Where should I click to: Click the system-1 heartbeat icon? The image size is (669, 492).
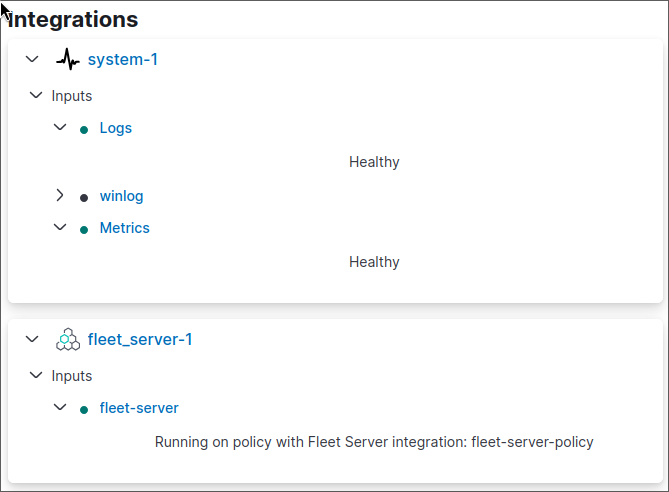67,59
